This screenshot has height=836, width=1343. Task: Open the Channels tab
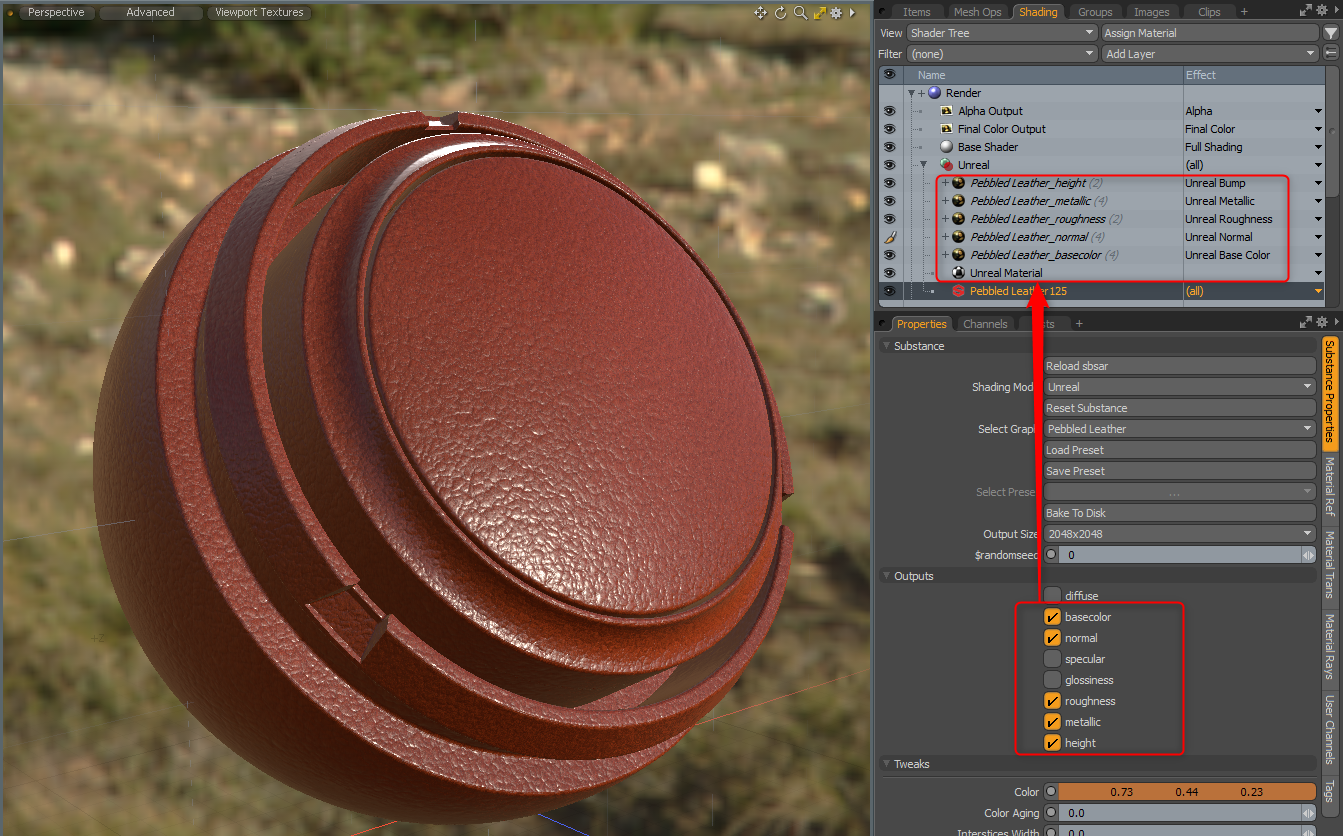[985, 323]
